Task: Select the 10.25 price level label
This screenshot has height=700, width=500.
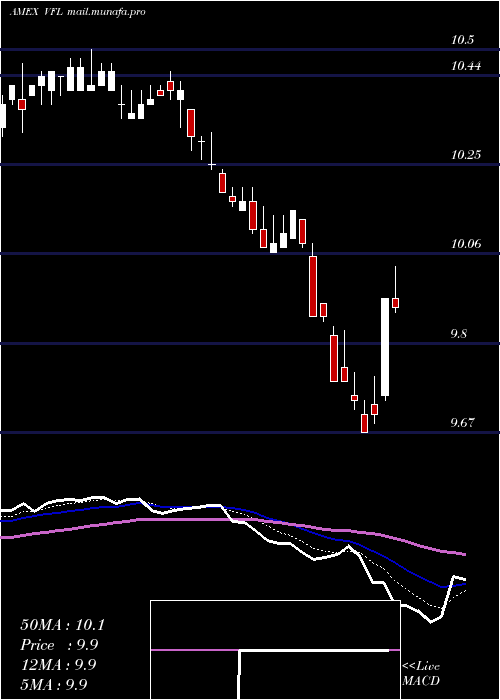Action: [x=466, y=155]
